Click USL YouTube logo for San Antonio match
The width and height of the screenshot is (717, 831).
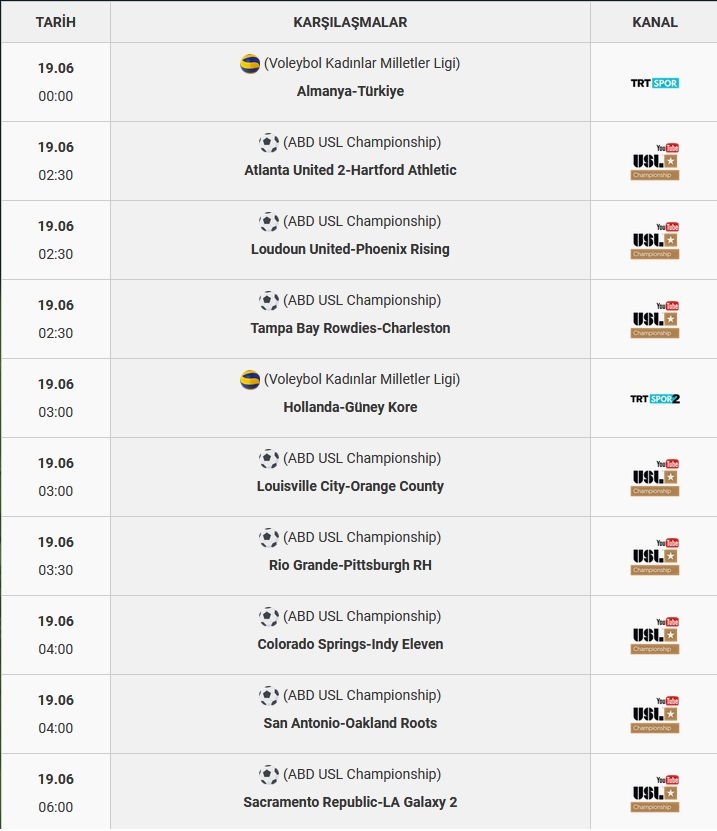[654, 714]
